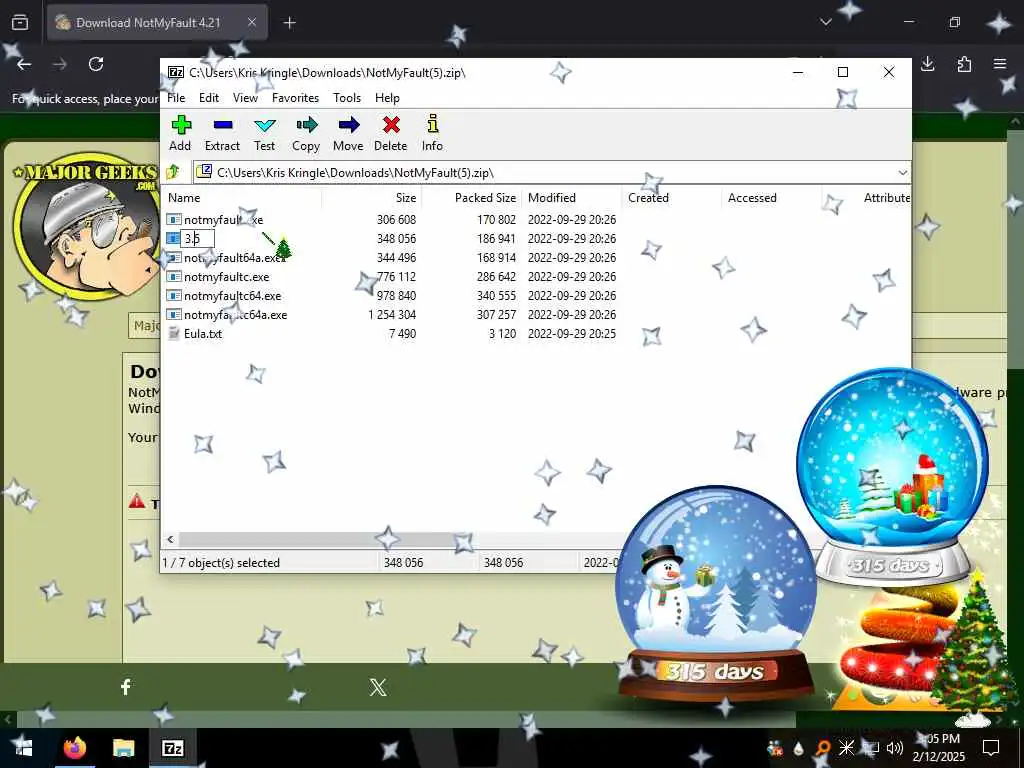Click the 7z icon in window title bar

(175, 72)
